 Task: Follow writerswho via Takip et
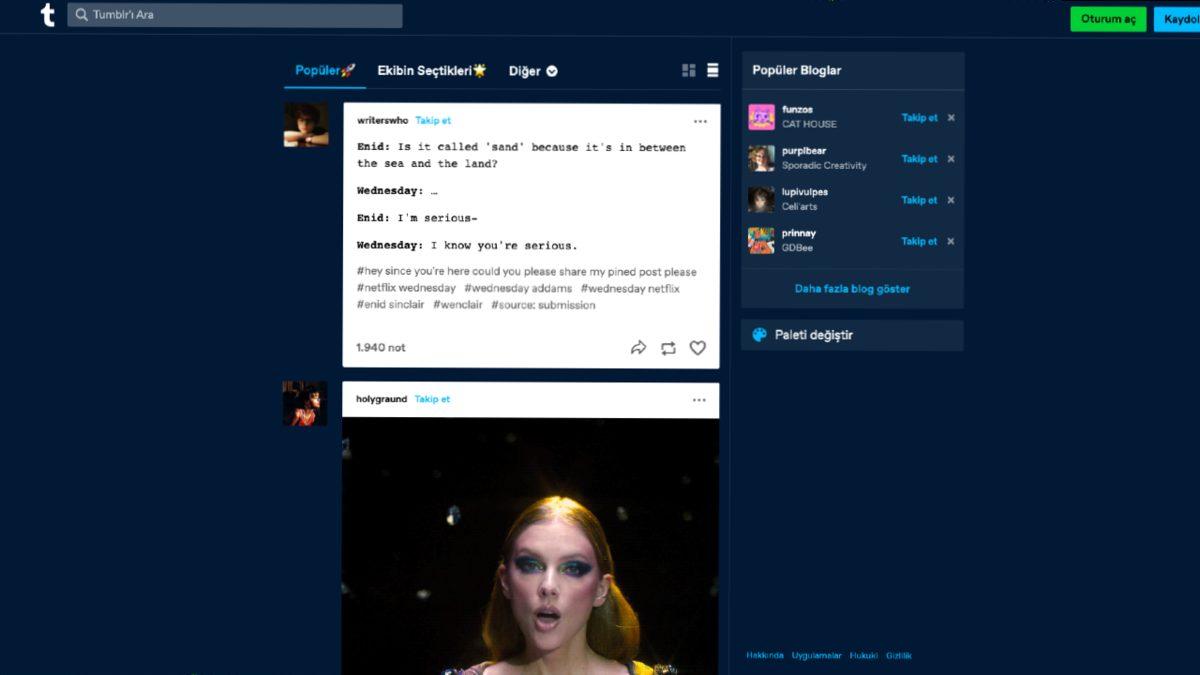(433, 120)
